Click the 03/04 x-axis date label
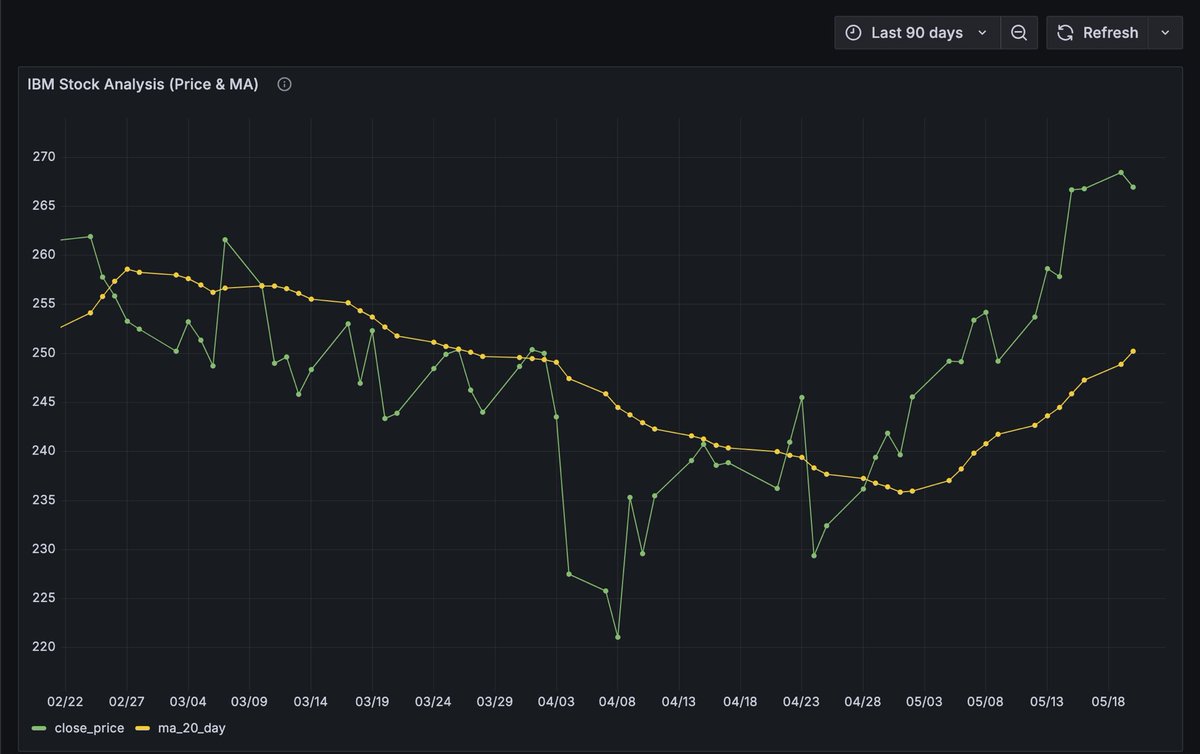The width and height of the screenshot is (1200, 754). point(188,702)
